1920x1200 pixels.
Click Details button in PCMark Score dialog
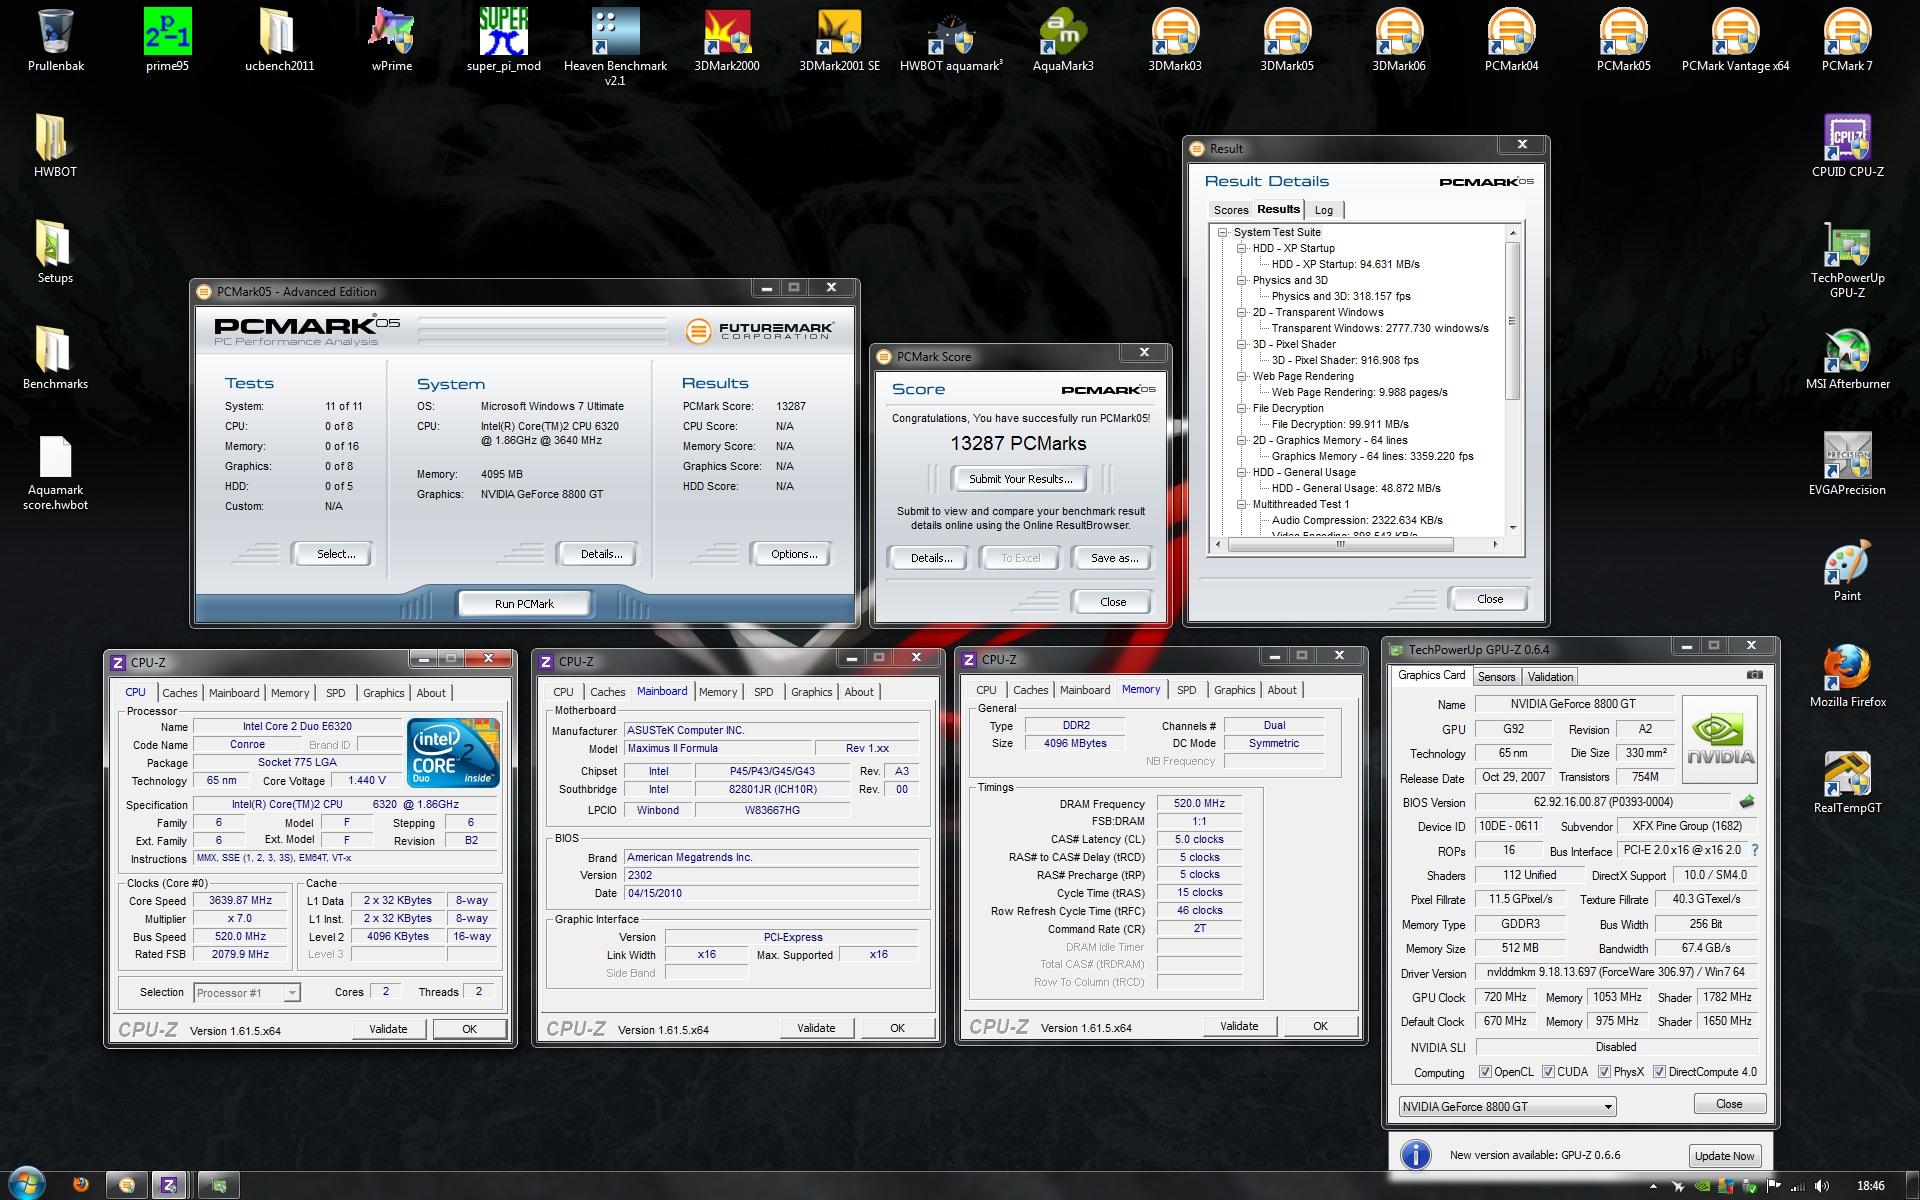[x=931, y=558]
